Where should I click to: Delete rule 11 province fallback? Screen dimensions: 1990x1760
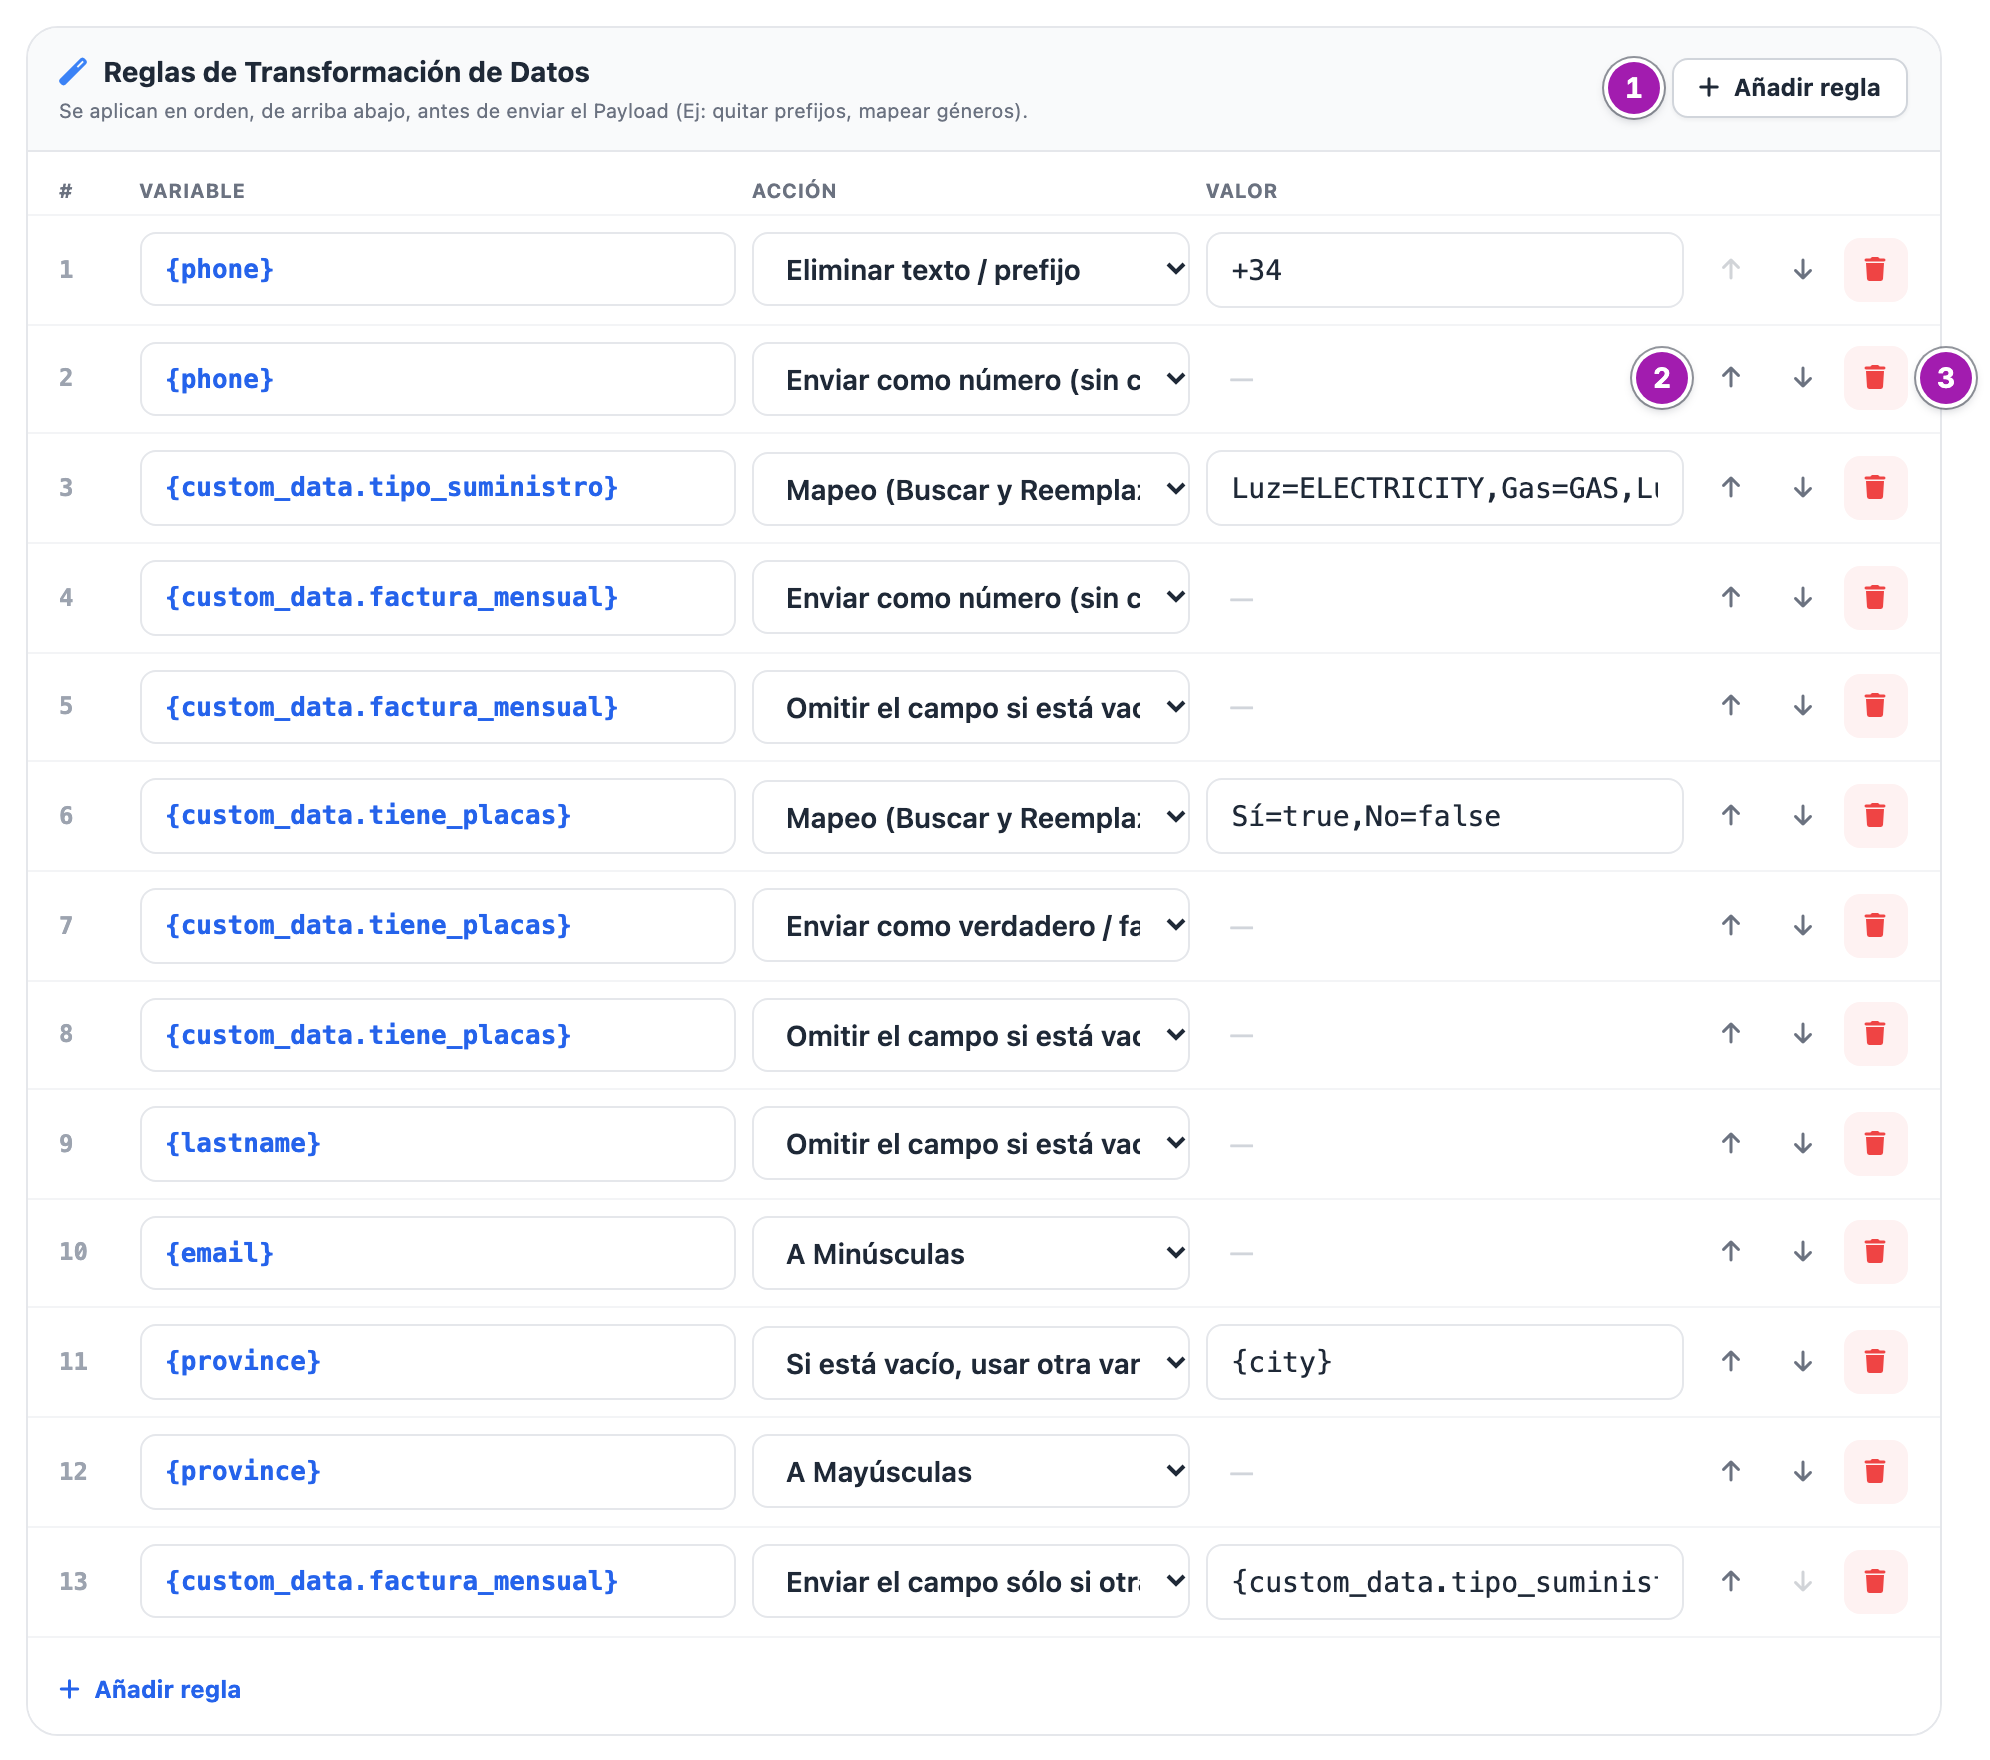coord(1875,1362)
